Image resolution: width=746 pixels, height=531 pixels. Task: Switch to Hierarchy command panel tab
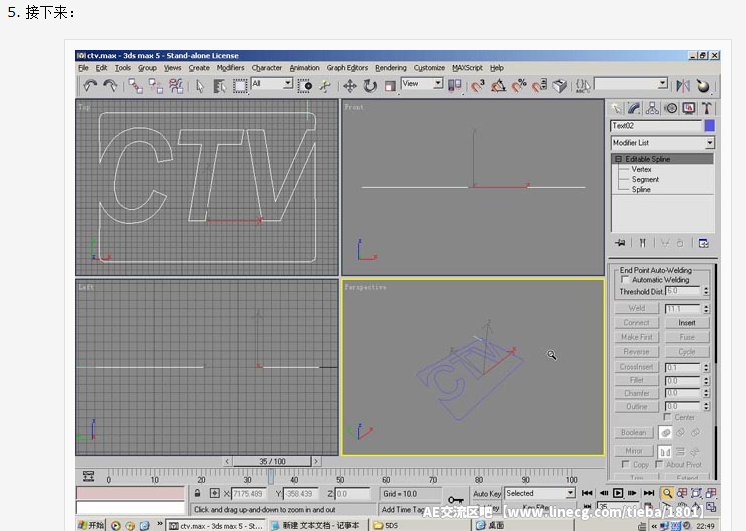(652, 108)
